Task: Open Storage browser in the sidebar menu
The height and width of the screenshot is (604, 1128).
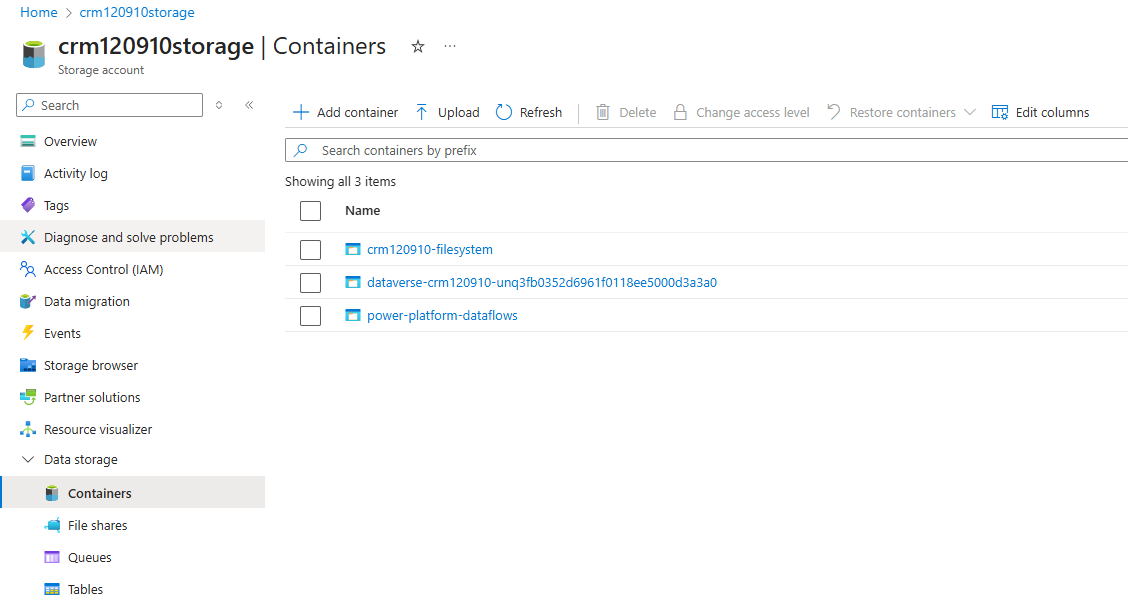Action: coord(91,365)
